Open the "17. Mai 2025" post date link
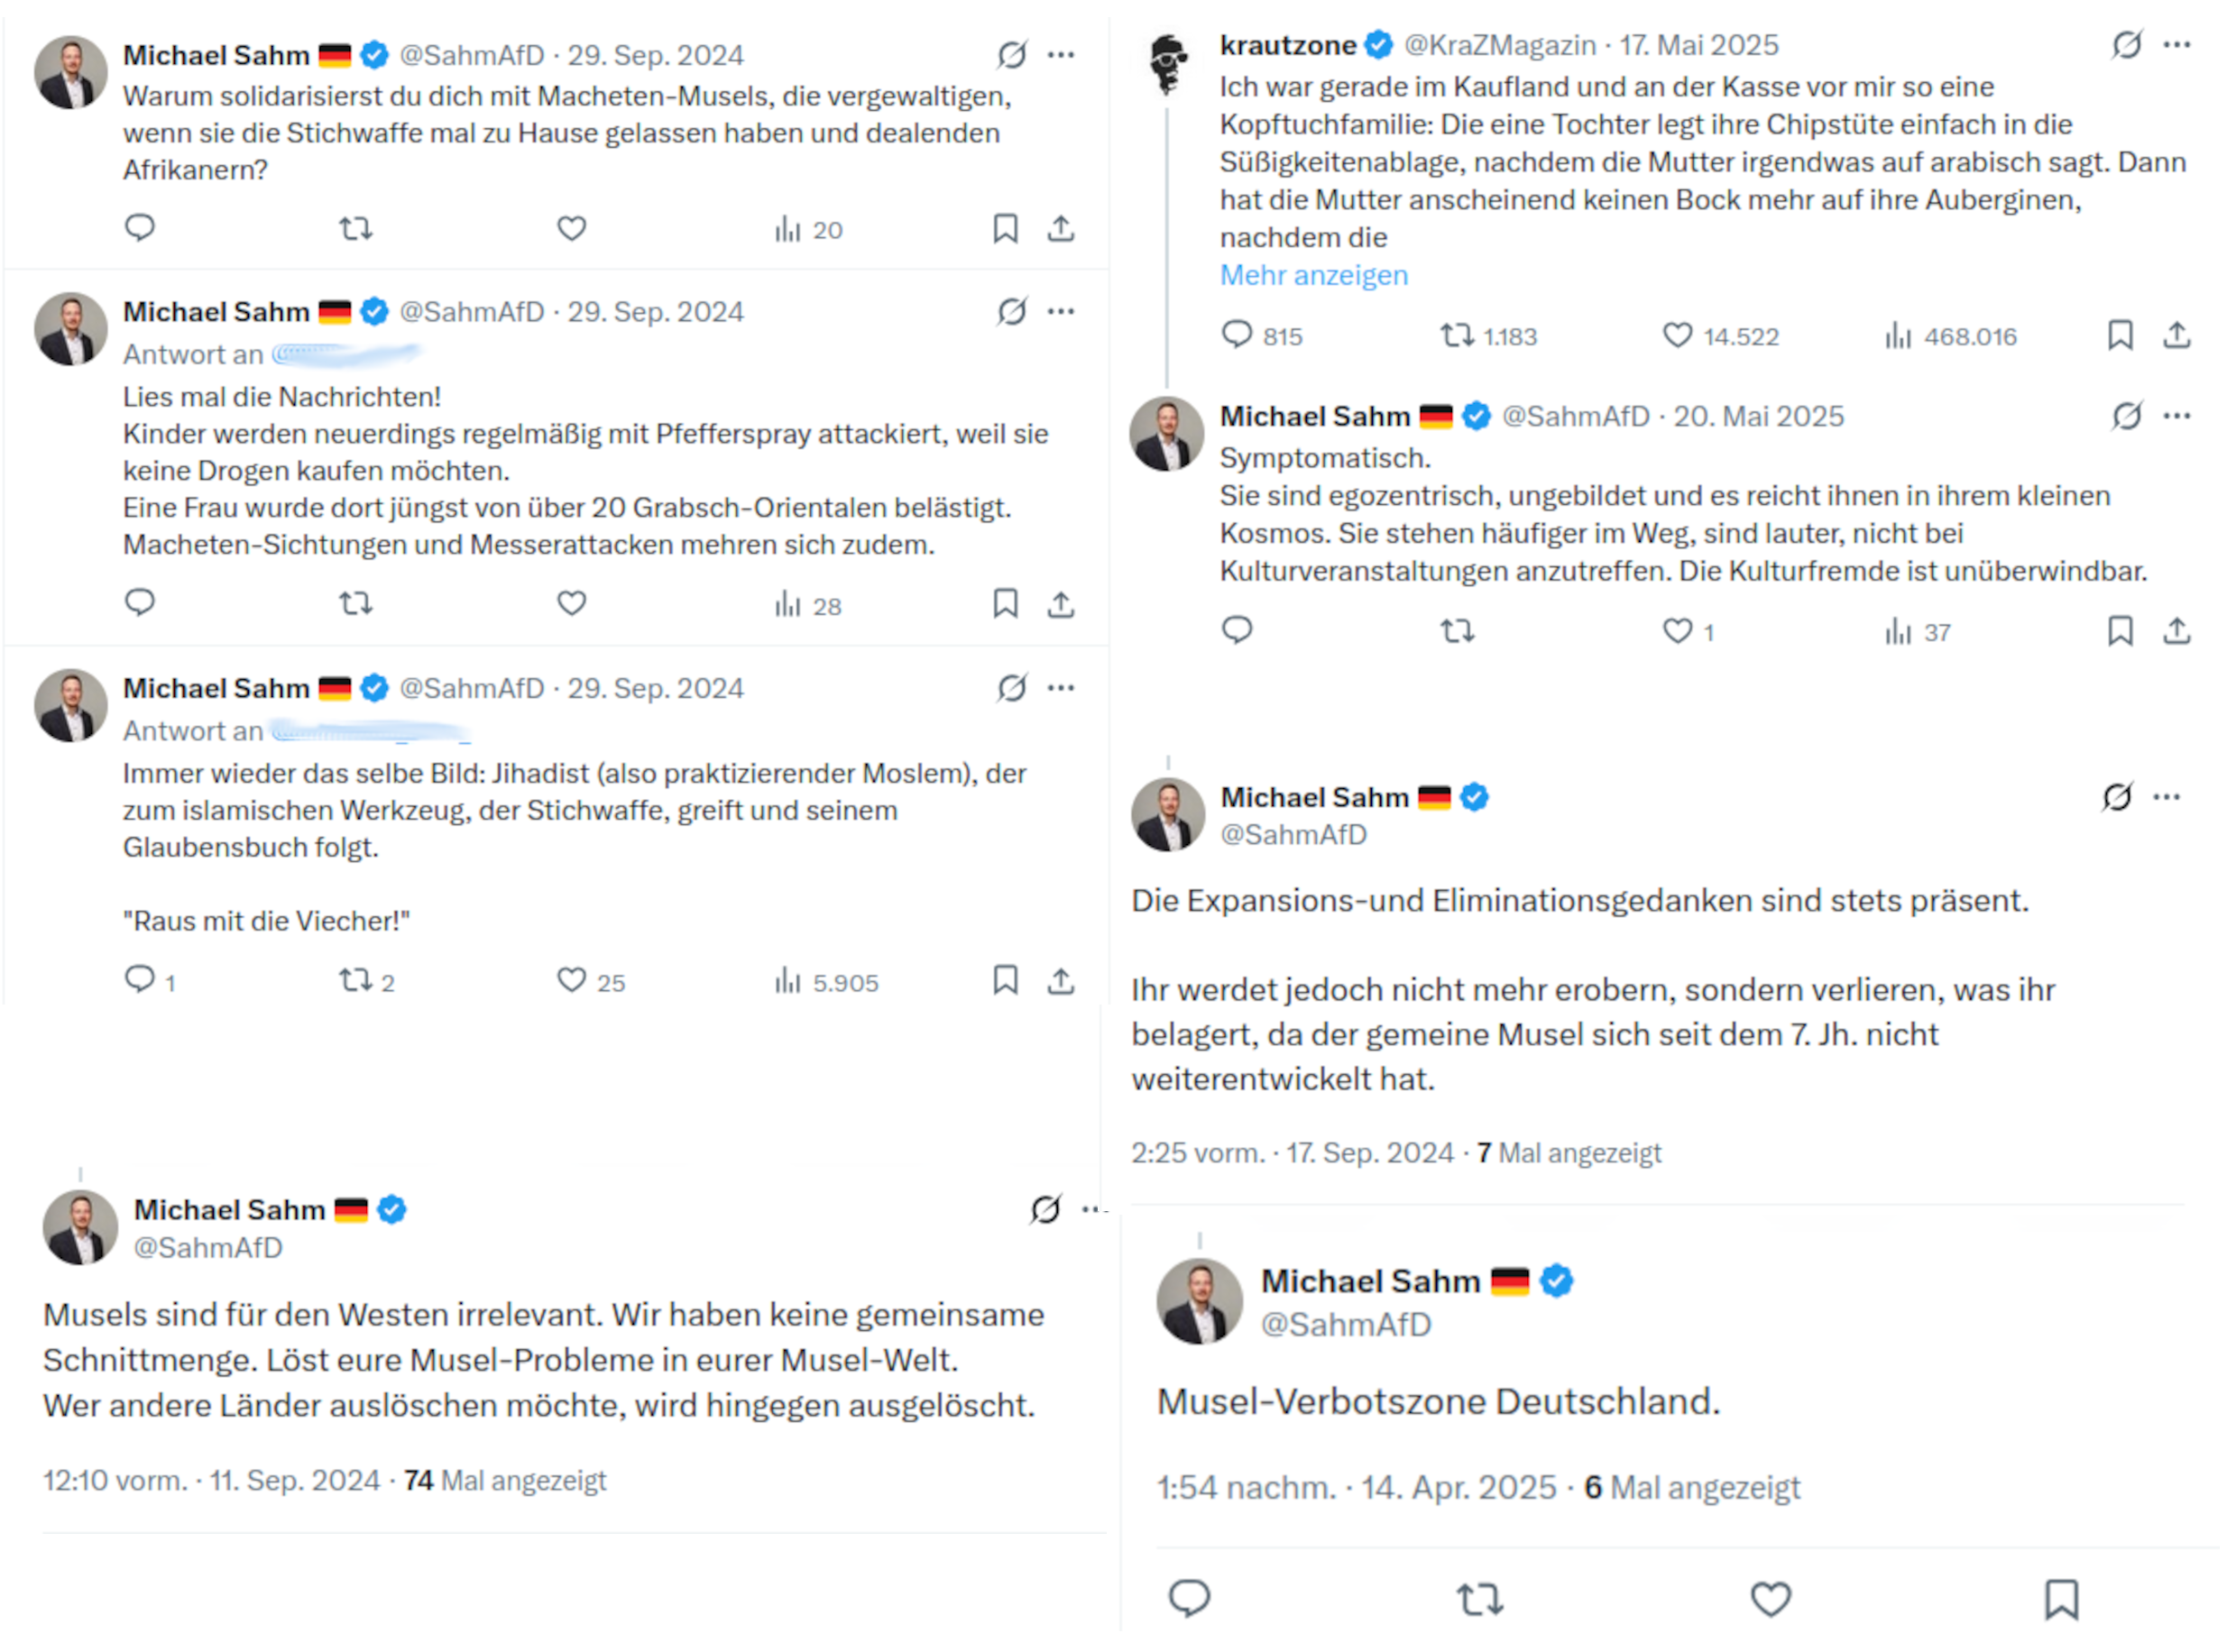The image size is (2227, 1652). tap(1699, 45)
